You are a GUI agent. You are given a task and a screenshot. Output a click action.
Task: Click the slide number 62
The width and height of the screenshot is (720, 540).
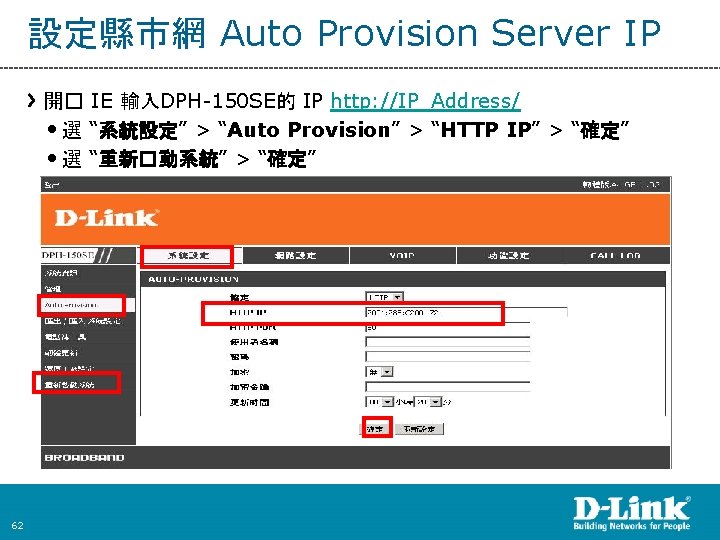point(17,525)
